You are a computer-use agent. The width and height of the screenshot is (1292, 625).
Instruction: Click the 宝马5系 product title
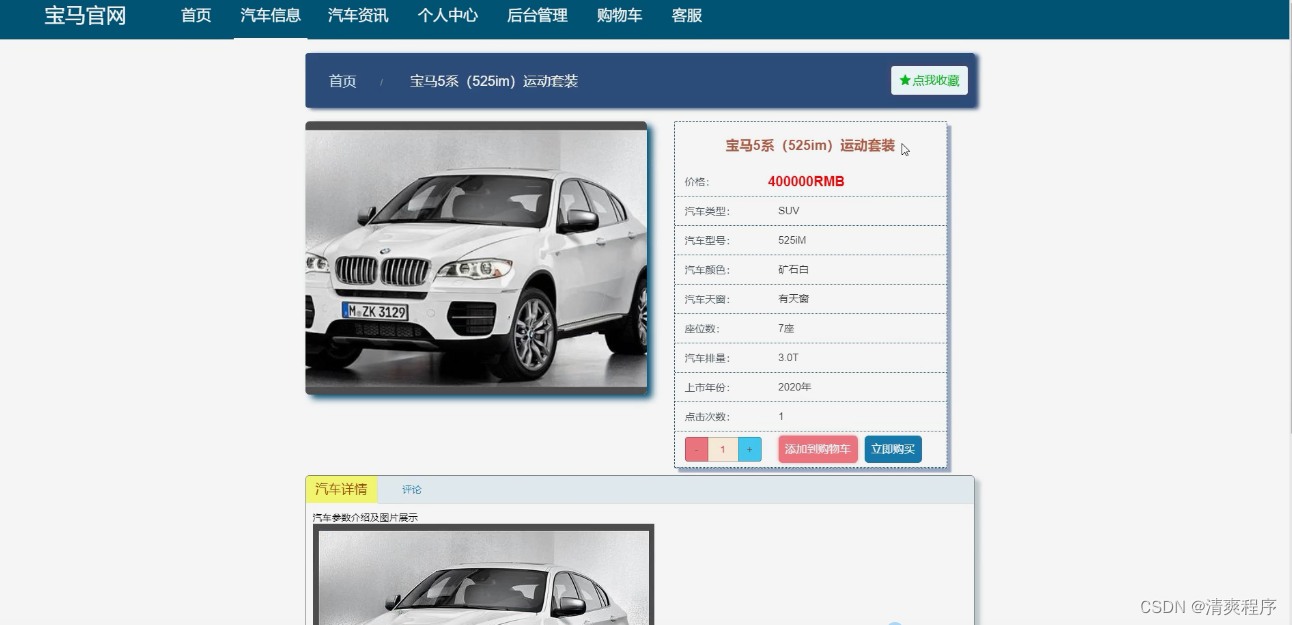tap(810, 145)
